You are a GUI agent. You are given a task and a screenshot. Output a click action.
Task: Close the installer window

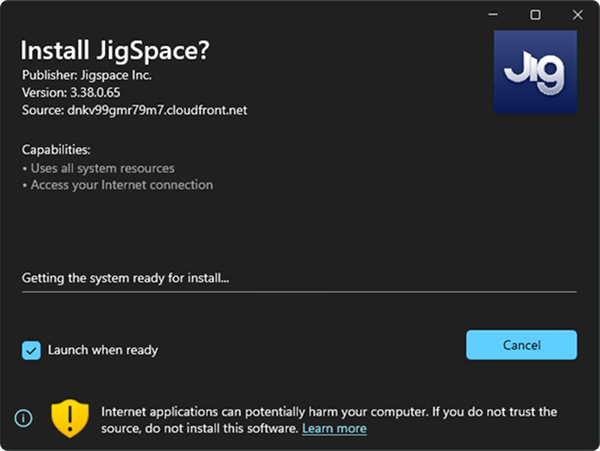577,15
